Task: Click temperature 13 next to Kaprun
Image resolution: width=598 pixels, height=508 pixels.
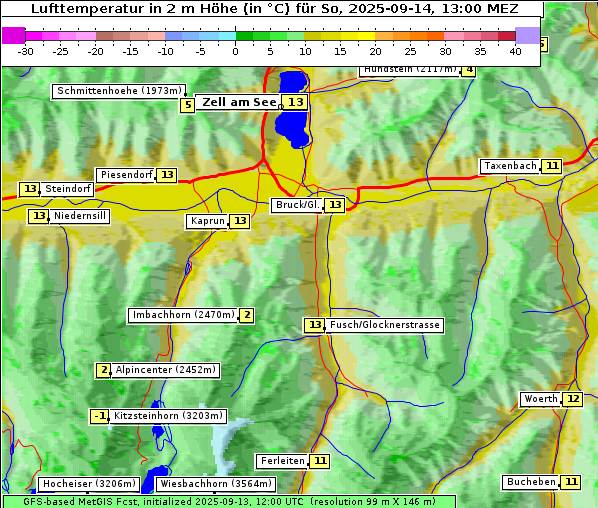Action: [240, 221]
